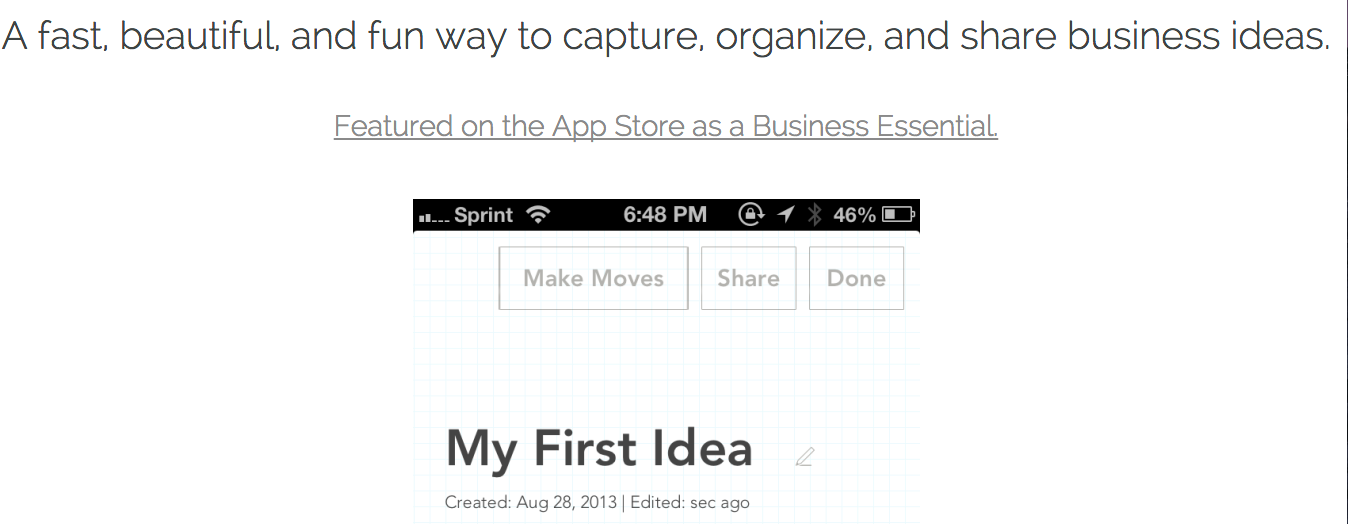Click the headline about capturing business ideas
The height and width of the screenshot is (524, 1348).
coord(666,37)
